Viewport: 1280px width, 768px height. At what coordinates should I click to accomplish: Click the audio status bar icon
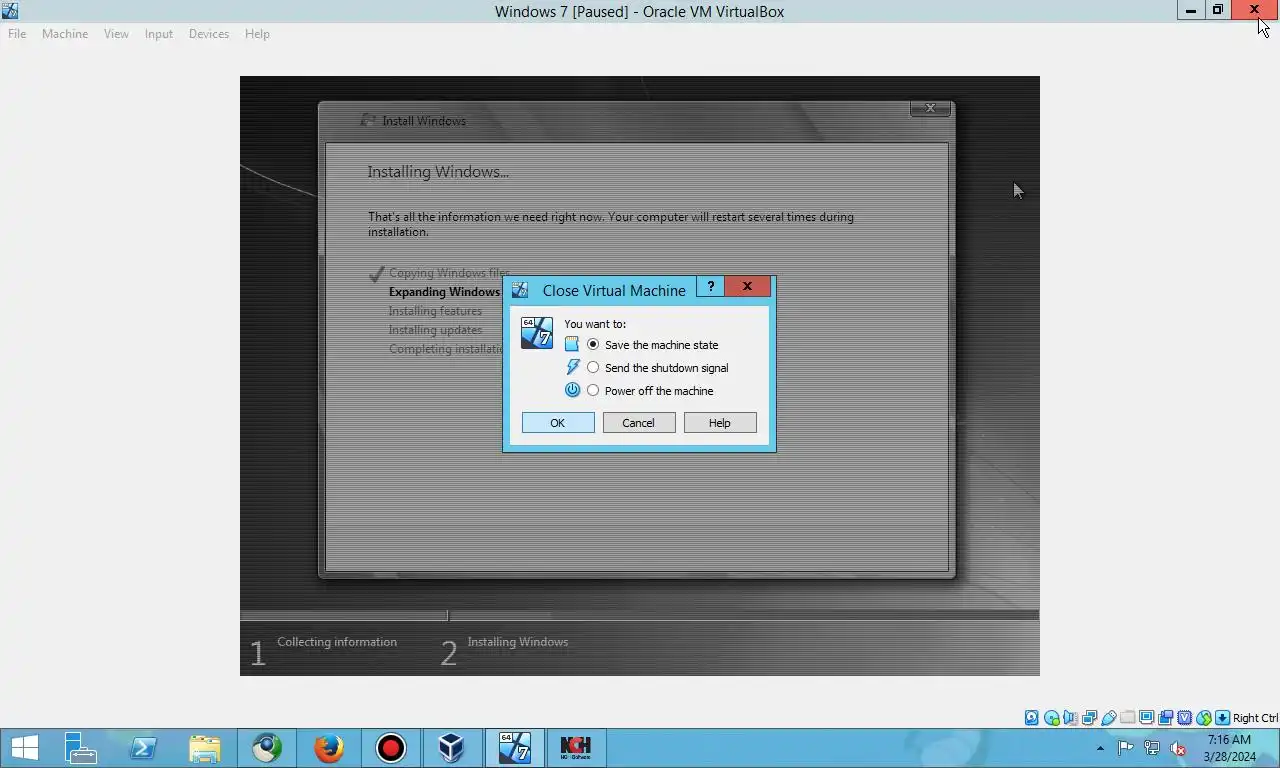tap(1070, 718)
